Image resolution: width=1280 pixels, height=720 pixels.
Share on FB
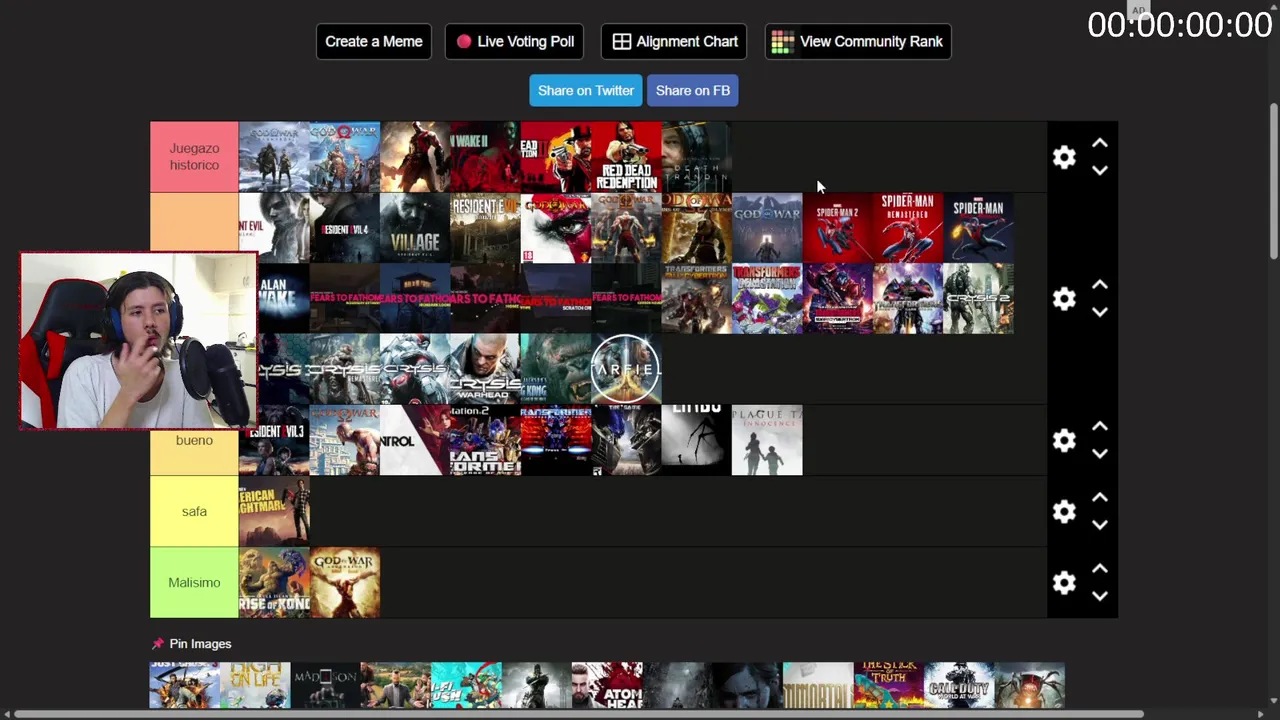(x=693, y=90)
